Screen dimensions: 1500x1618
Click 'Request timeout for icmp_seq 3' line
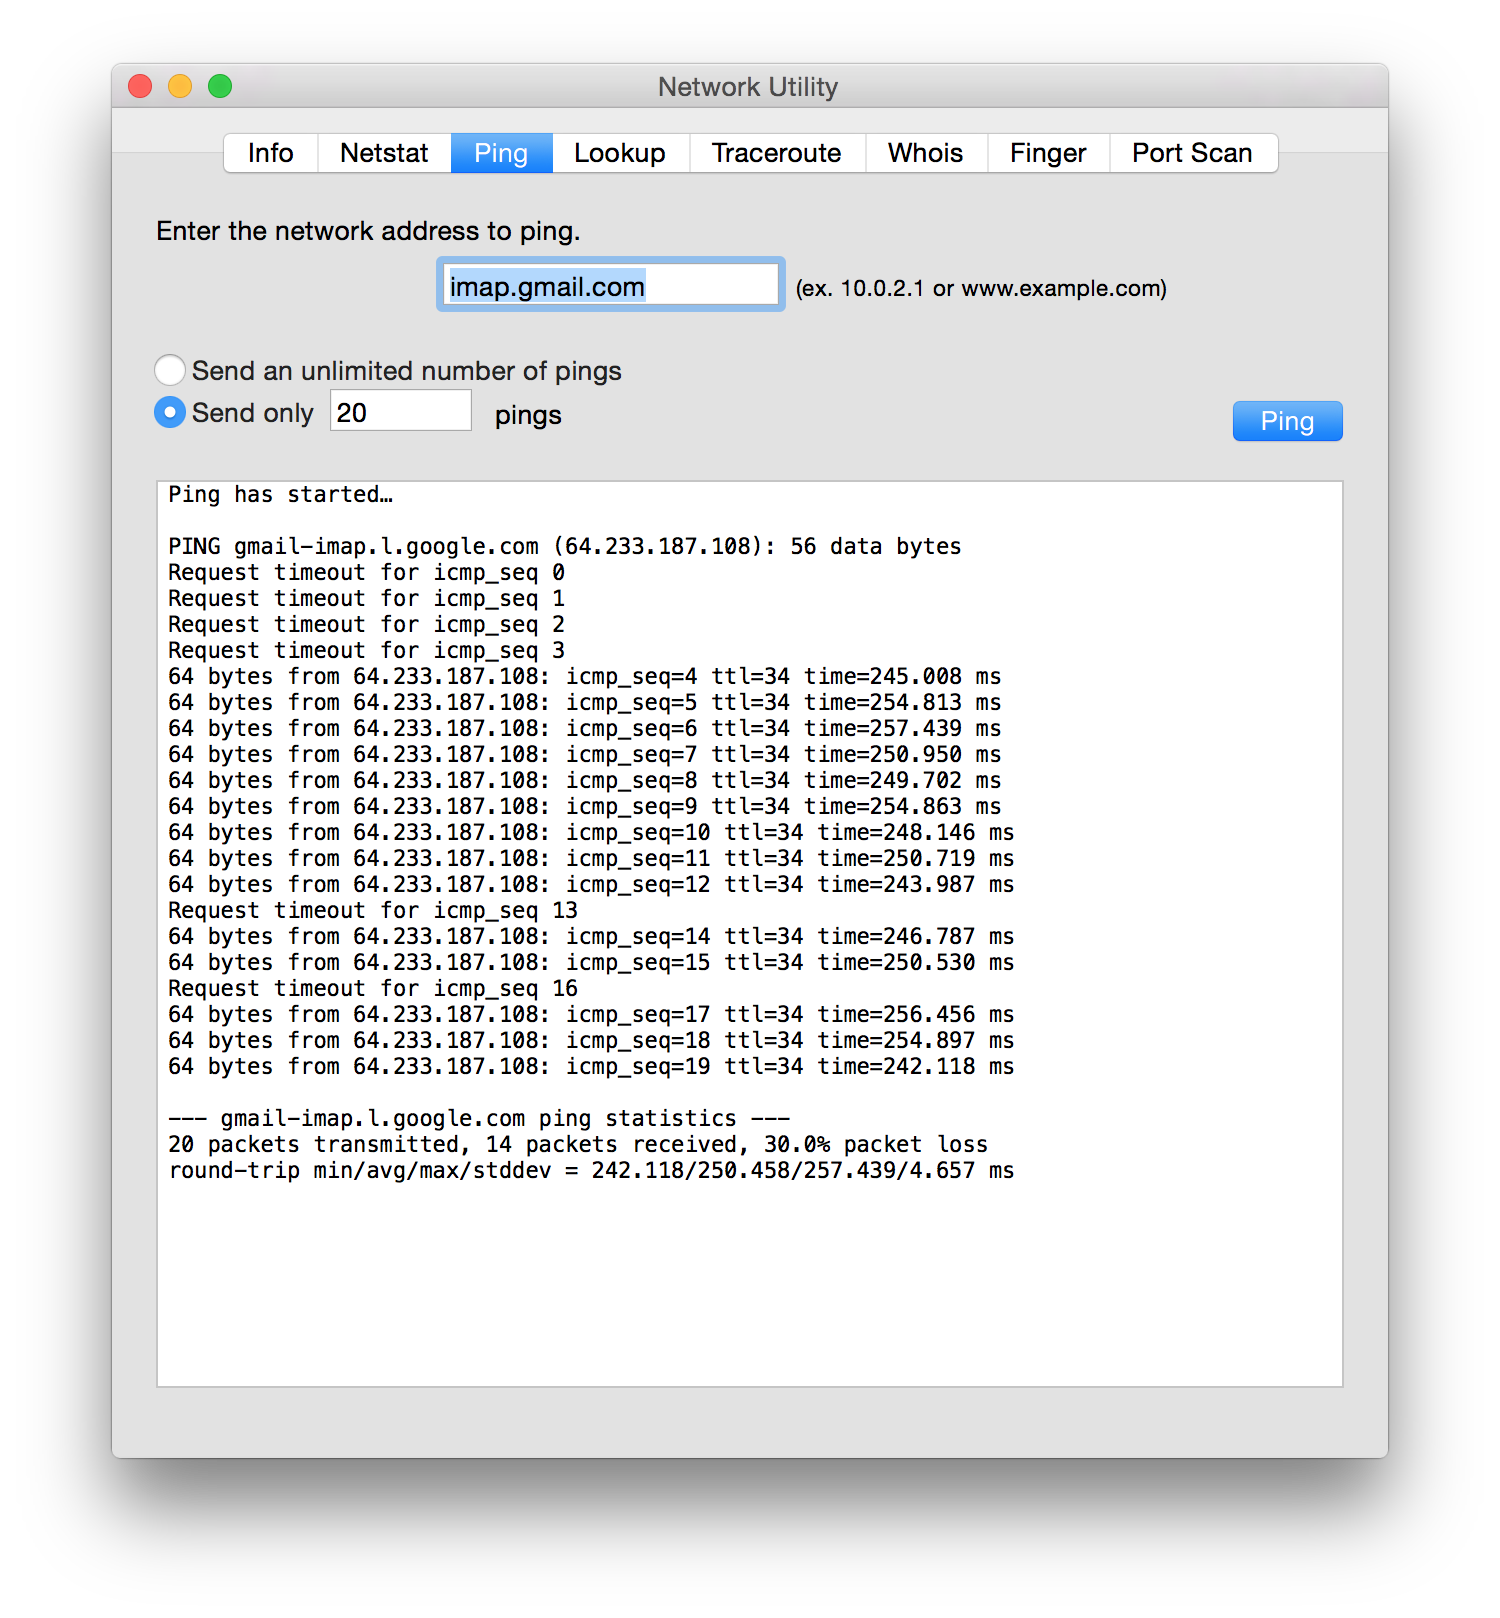click(x=366, y=650)
